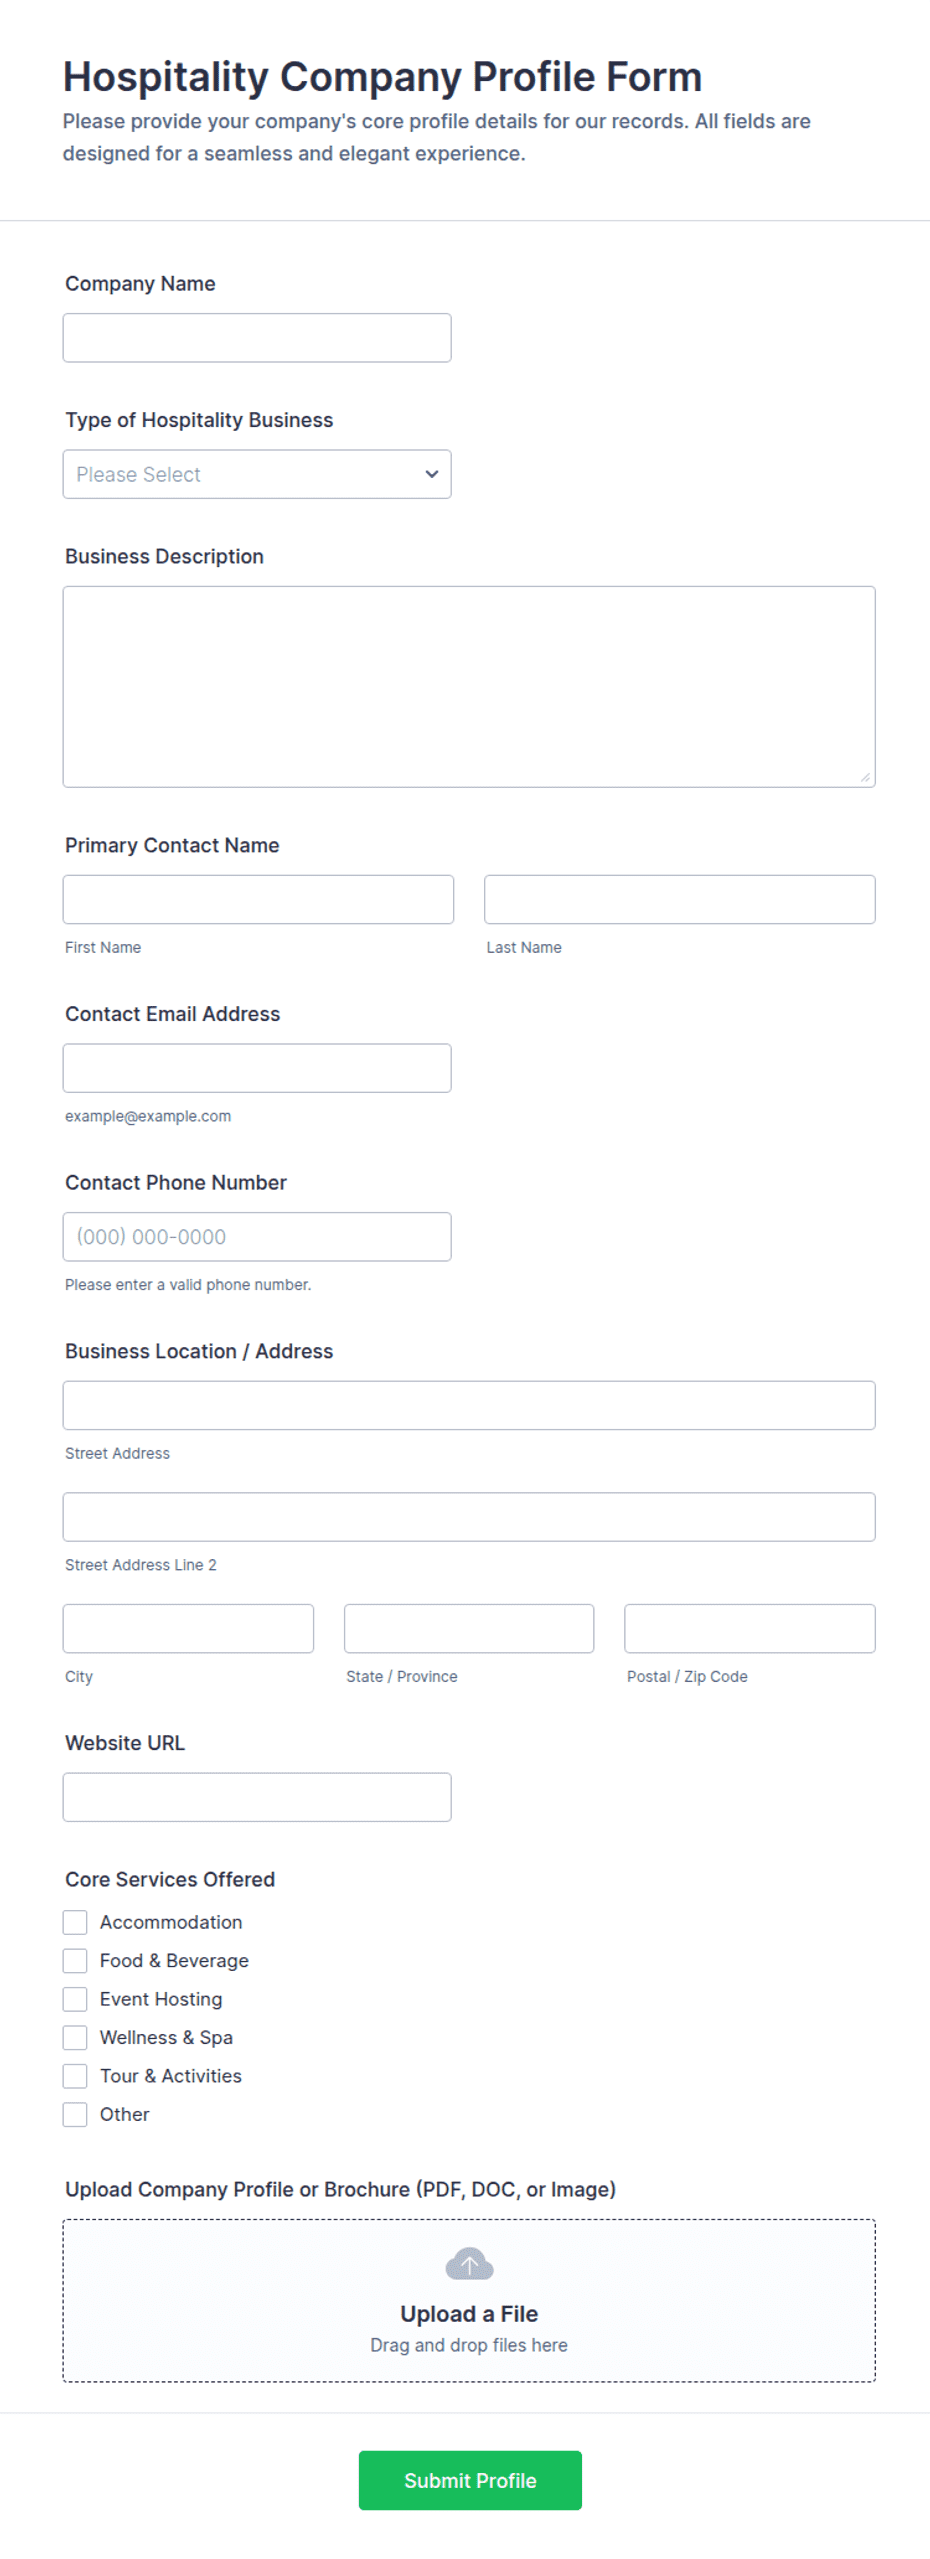930x2559 pixels.
Task: Enable the Wellness & Spa checkbox
Action: 75,2036
